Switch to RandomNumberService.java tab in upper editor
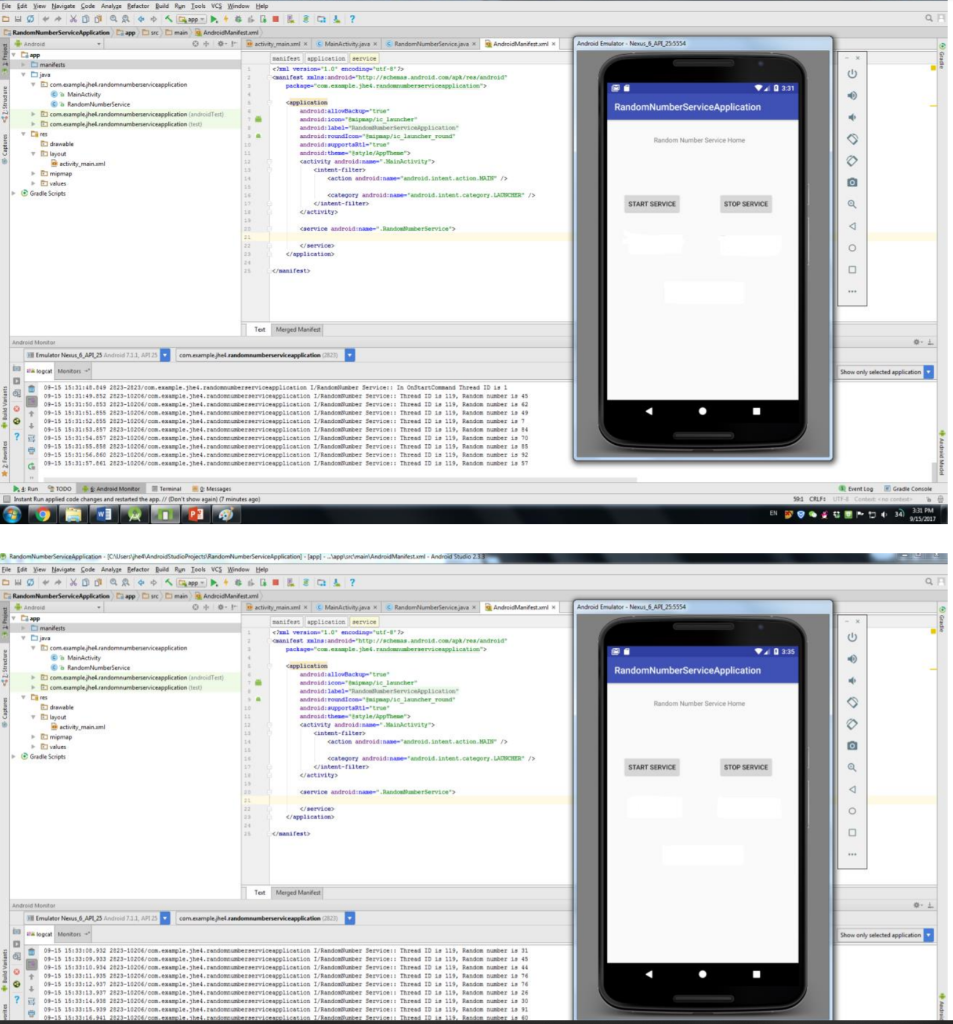The width and height of the screenshot is (953, 1024). (x=431, y=44)
